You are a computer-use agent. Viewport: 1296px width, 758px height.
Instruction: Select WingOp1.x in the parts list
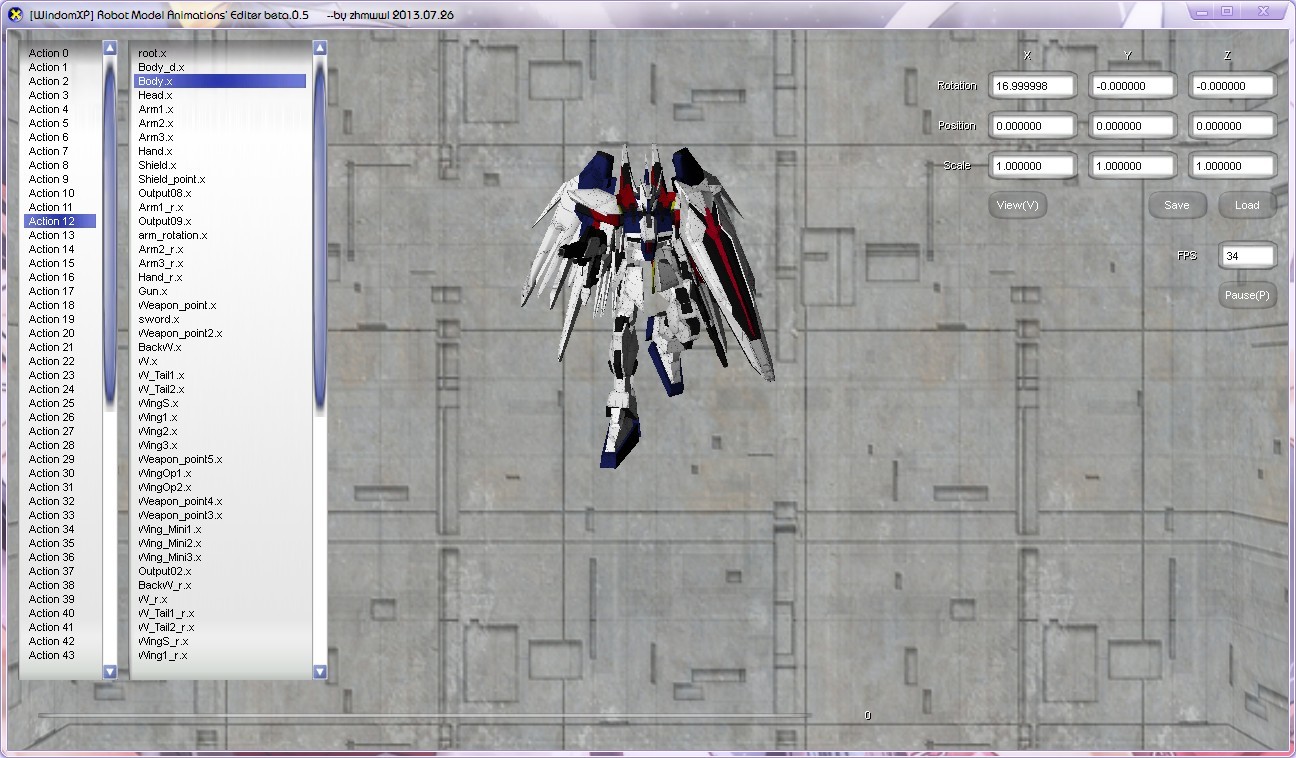220,473
